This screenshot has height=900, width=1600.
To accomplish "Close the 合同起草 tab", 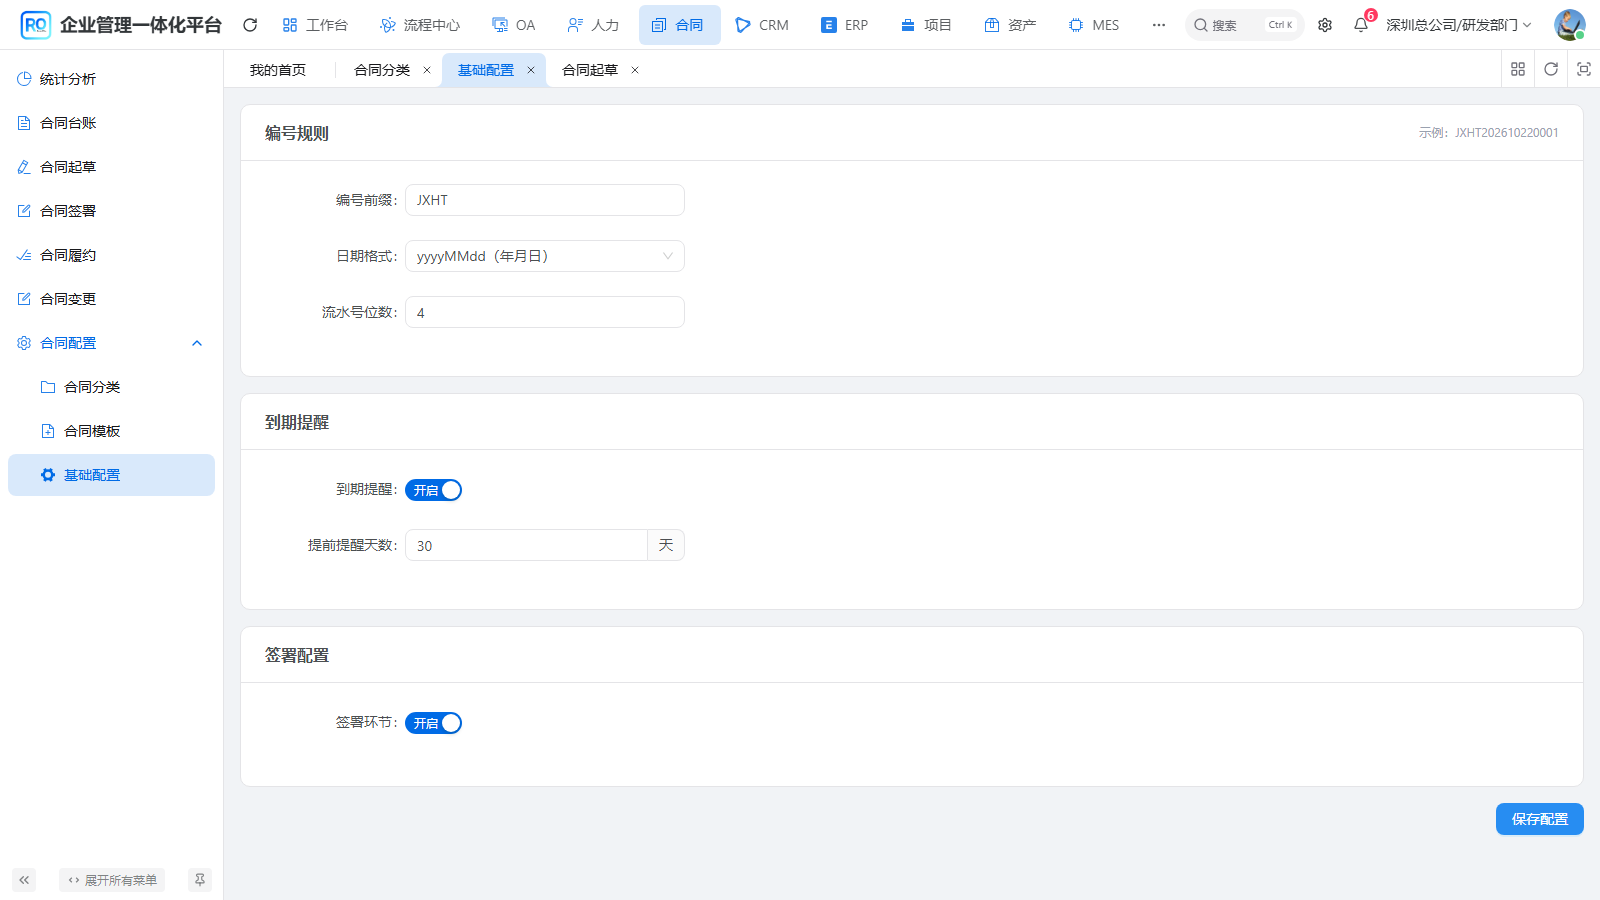I will click(635, 70).
